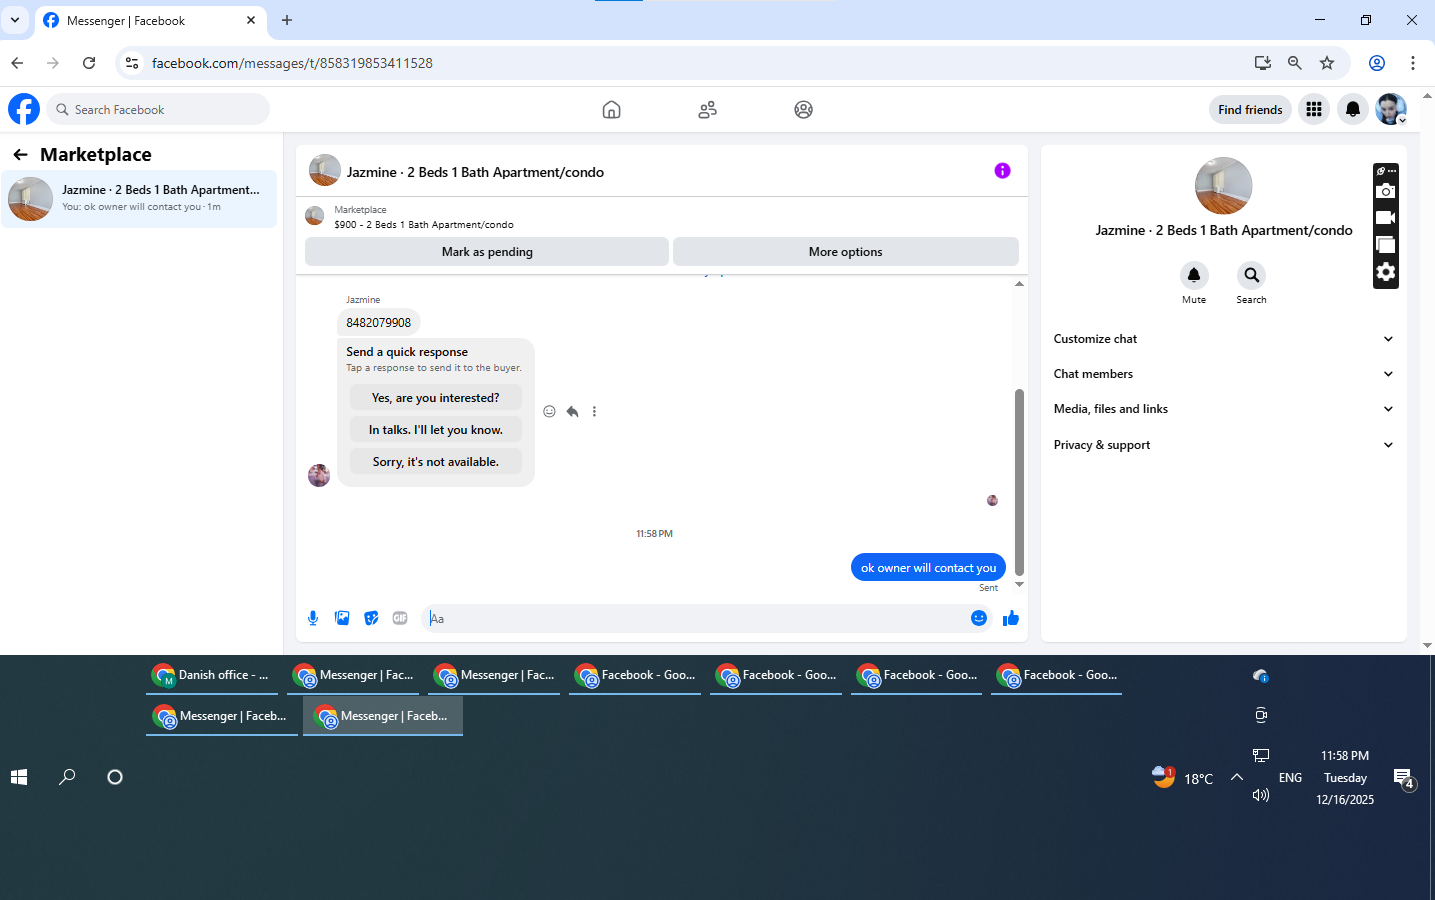Open the Groups icon in top navigation
The width and height of the screenshot is (1435, 900).
pyautogui.click(x=803, y=109)
